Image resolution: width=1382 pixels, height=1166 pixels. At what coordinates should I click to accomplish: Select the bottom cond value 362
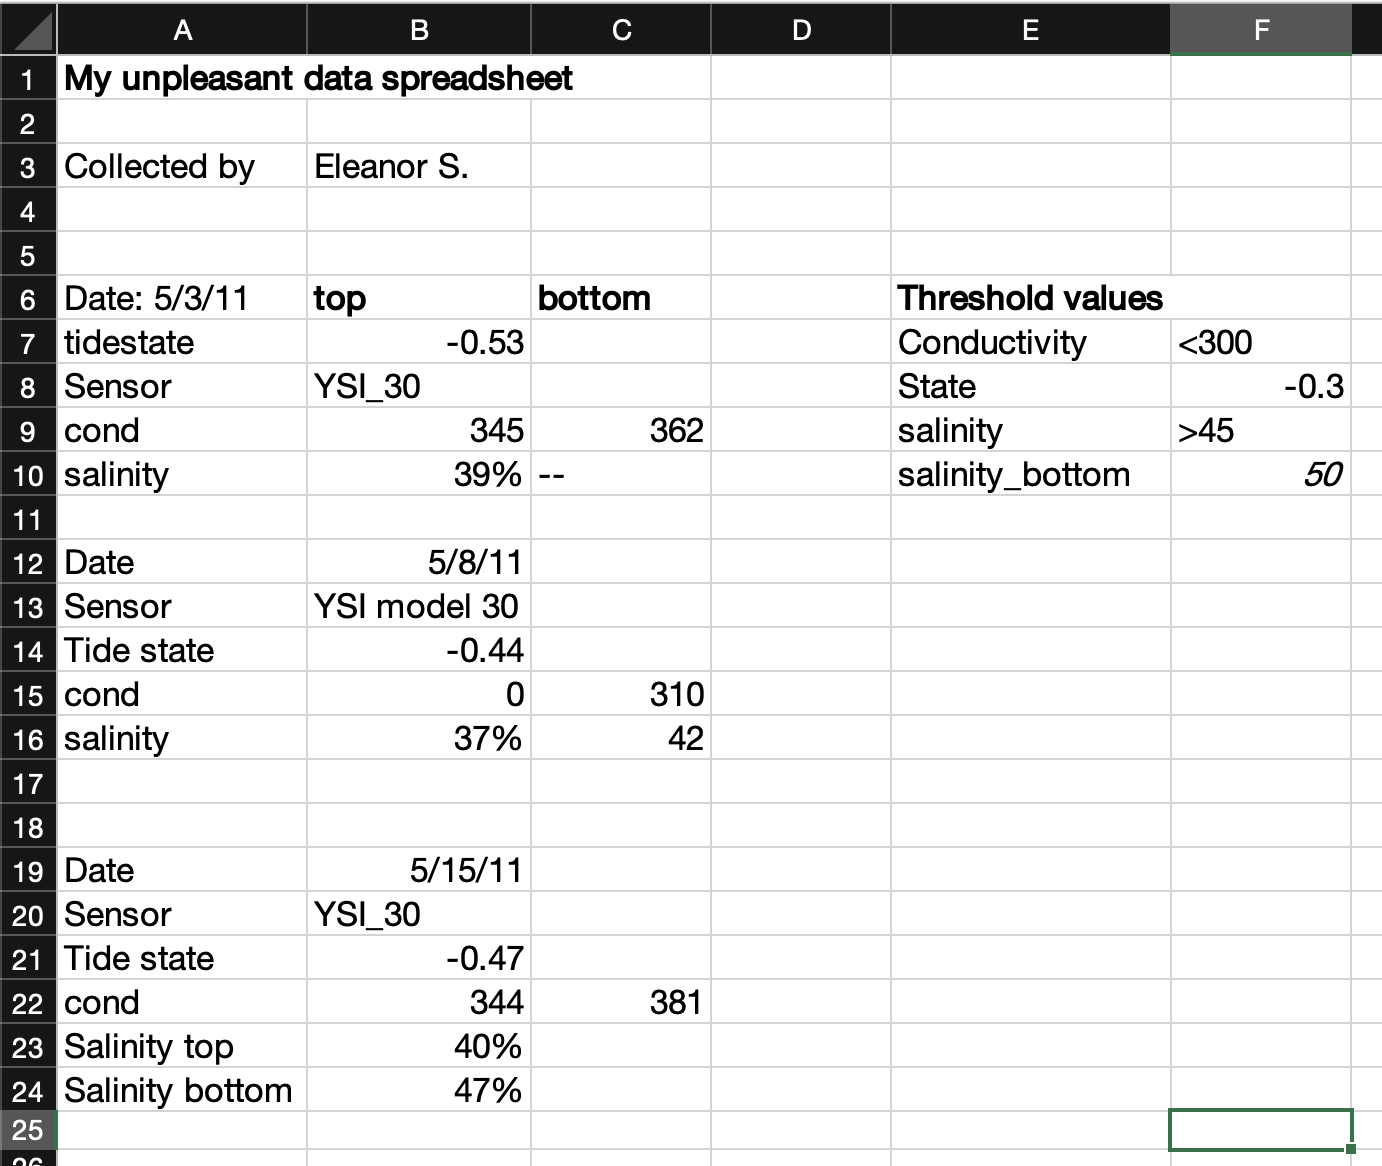[x=620, y=430]
